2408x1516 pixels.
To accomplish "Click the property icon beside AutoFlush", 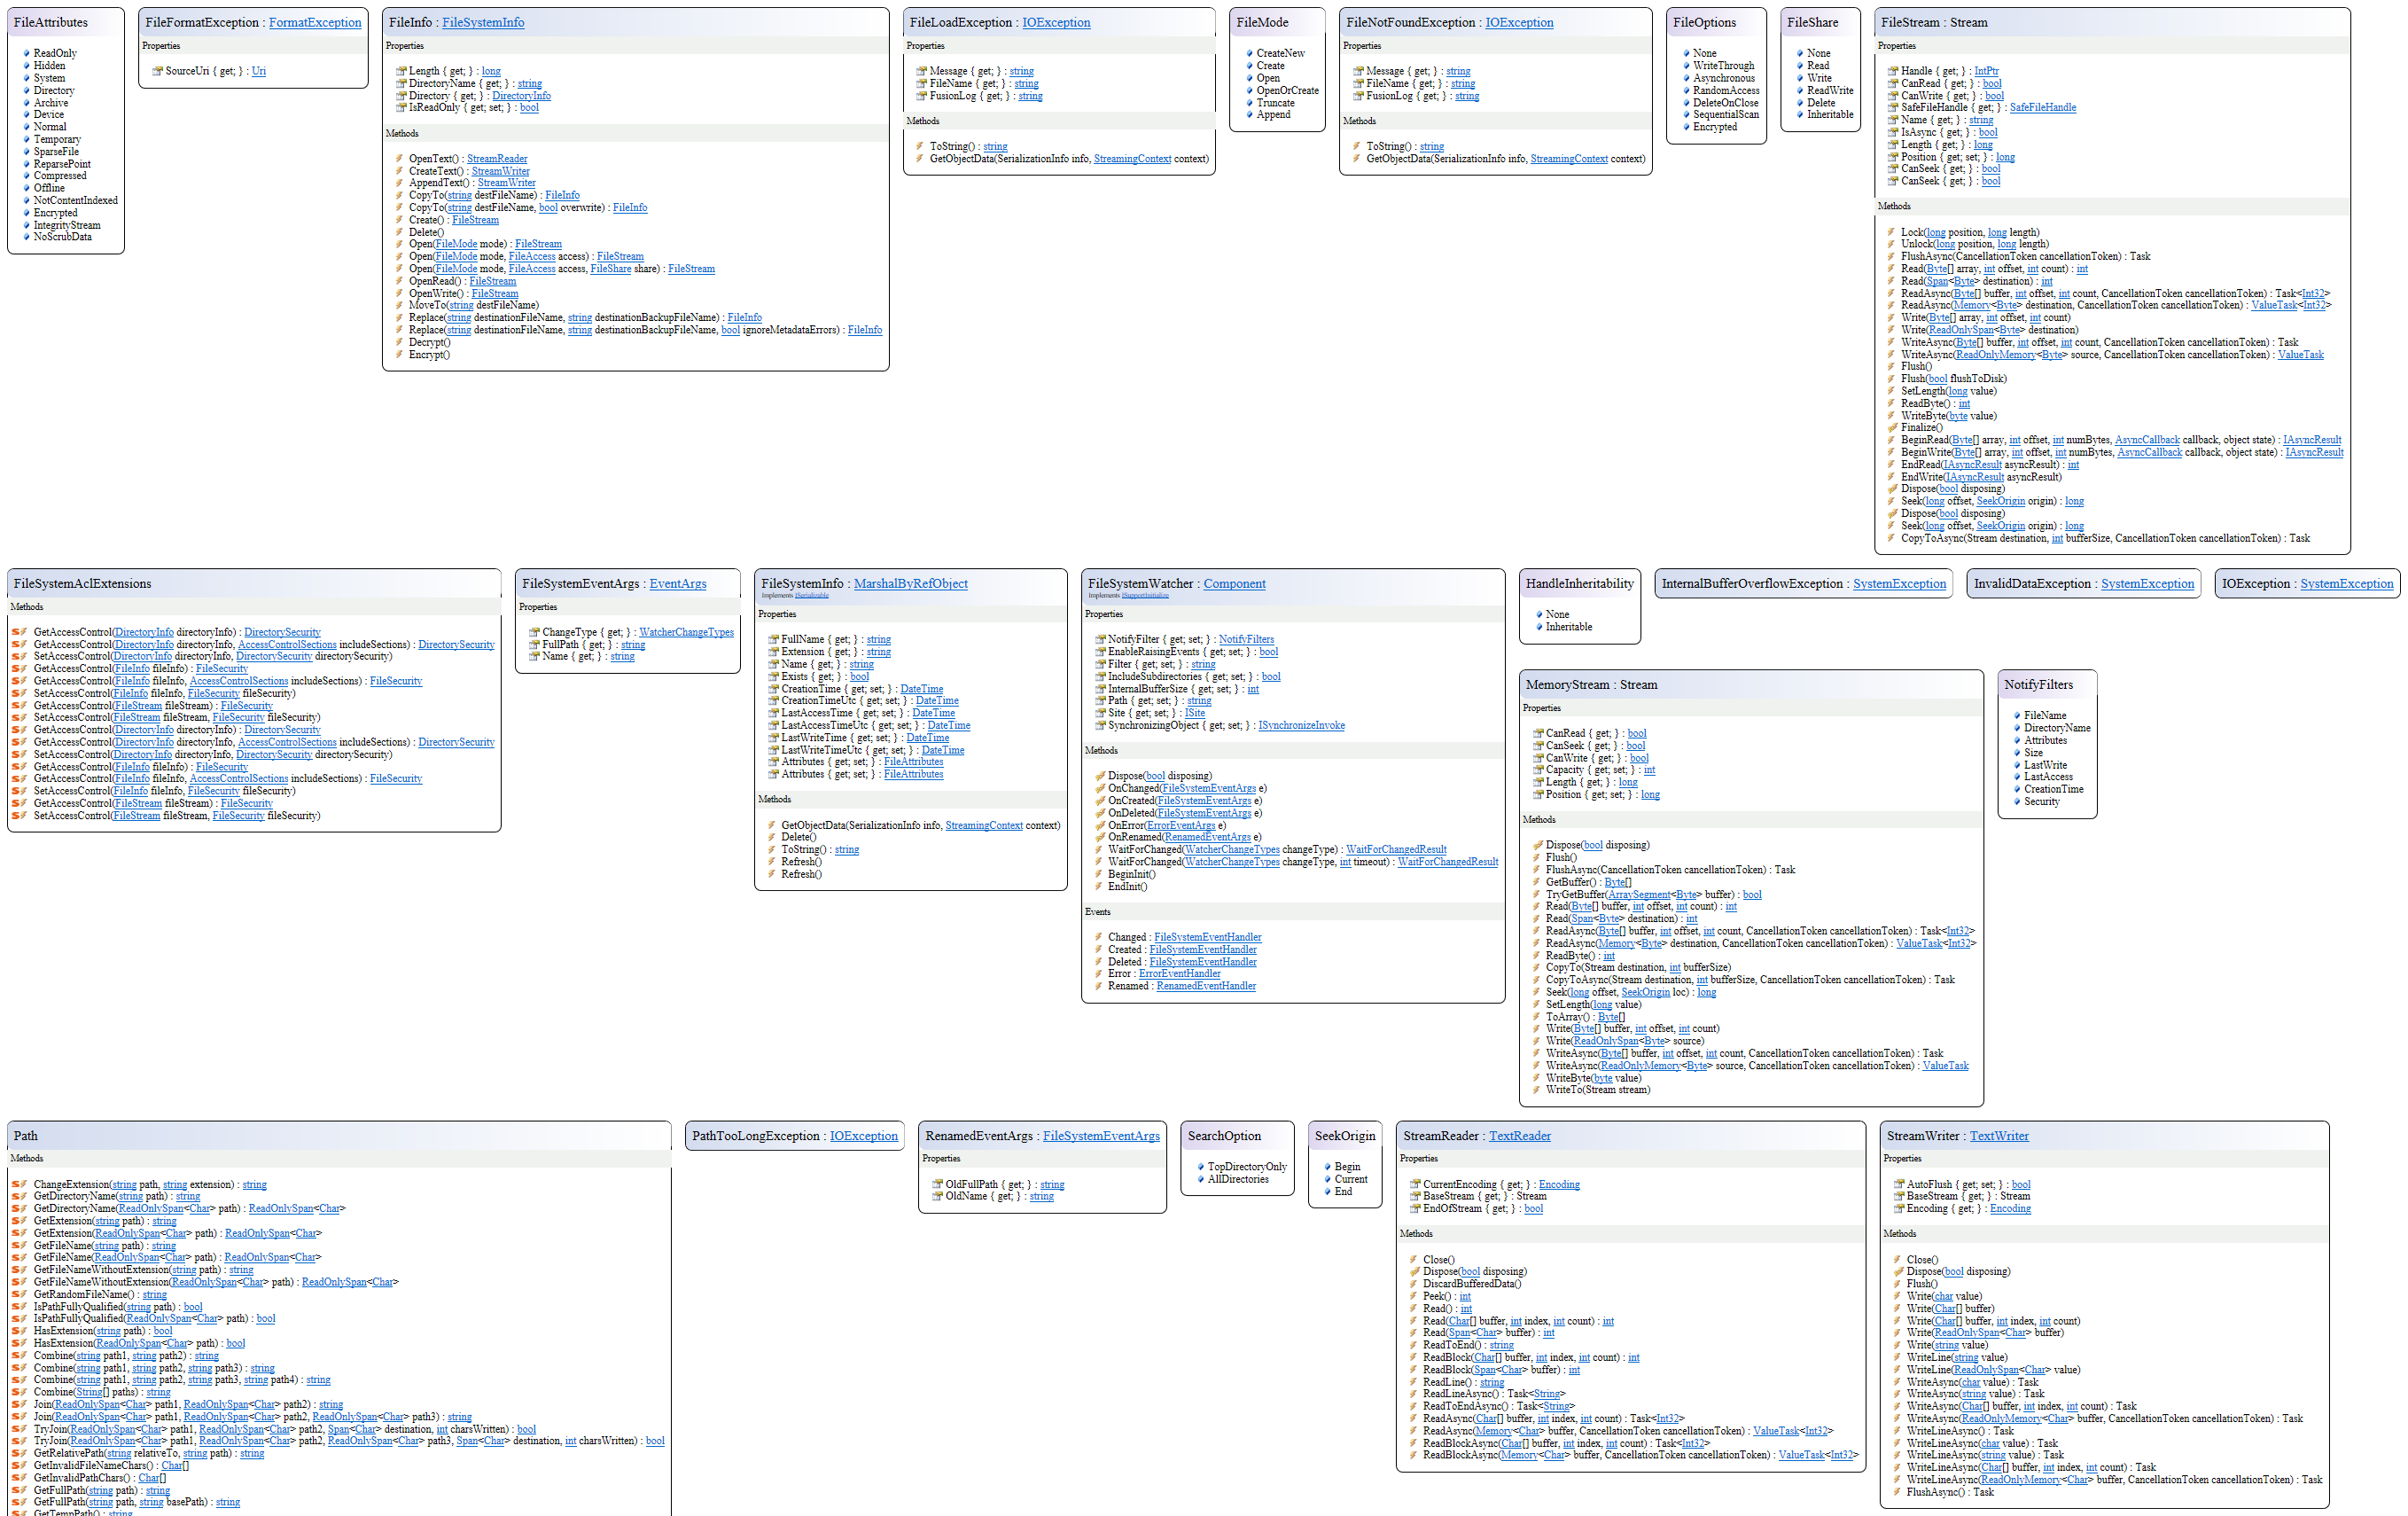I will pos(1898,1184).
